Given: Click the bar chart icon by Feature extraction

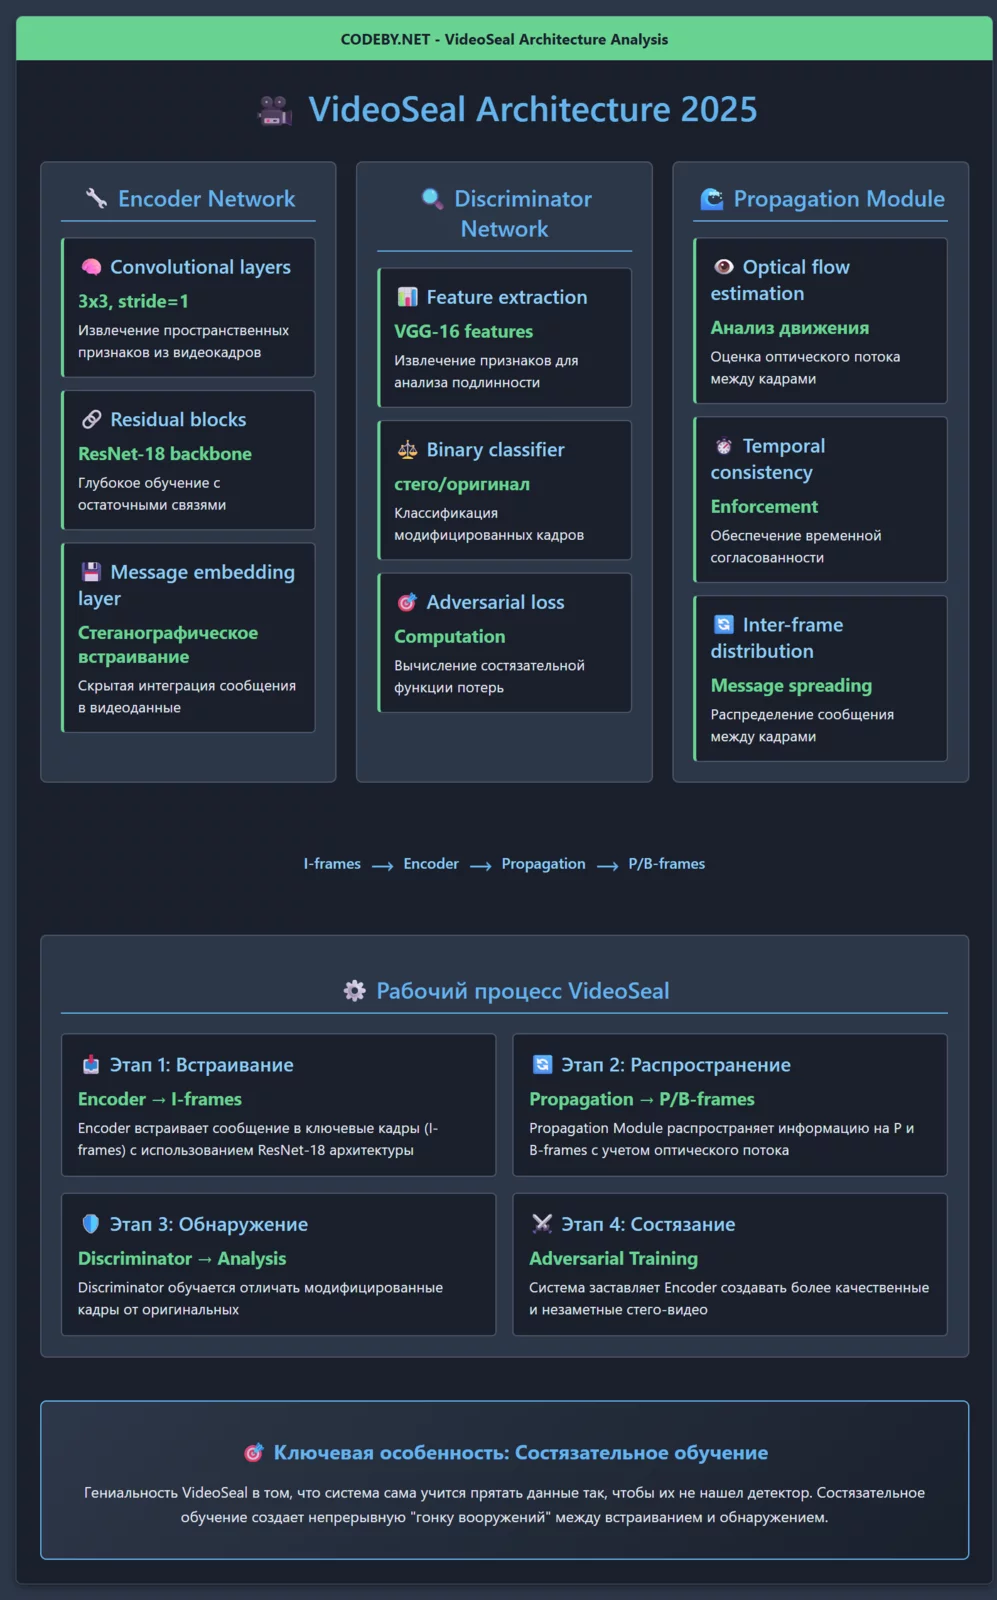Looking at the screenshot, I should pyautogui.click(x=407, y=297).
